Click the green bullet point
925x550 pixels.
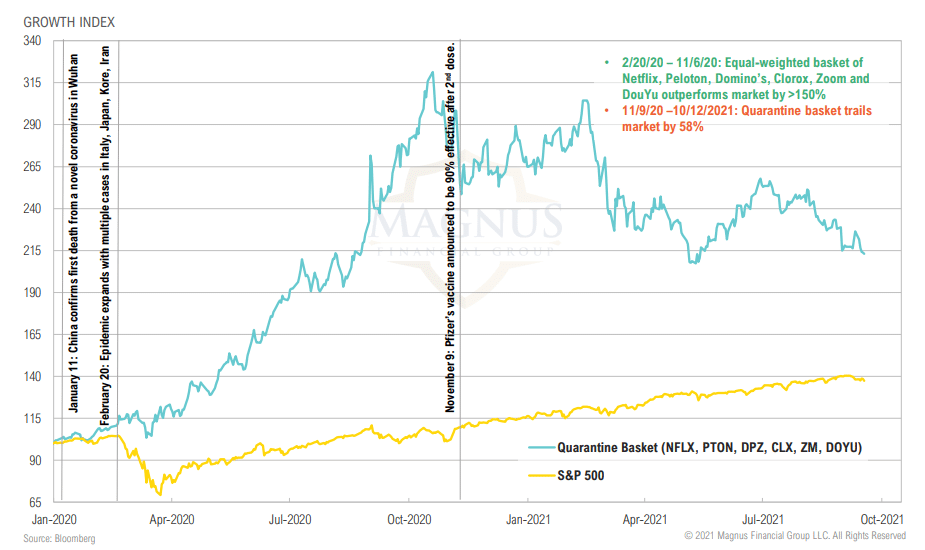click(606, 62)
